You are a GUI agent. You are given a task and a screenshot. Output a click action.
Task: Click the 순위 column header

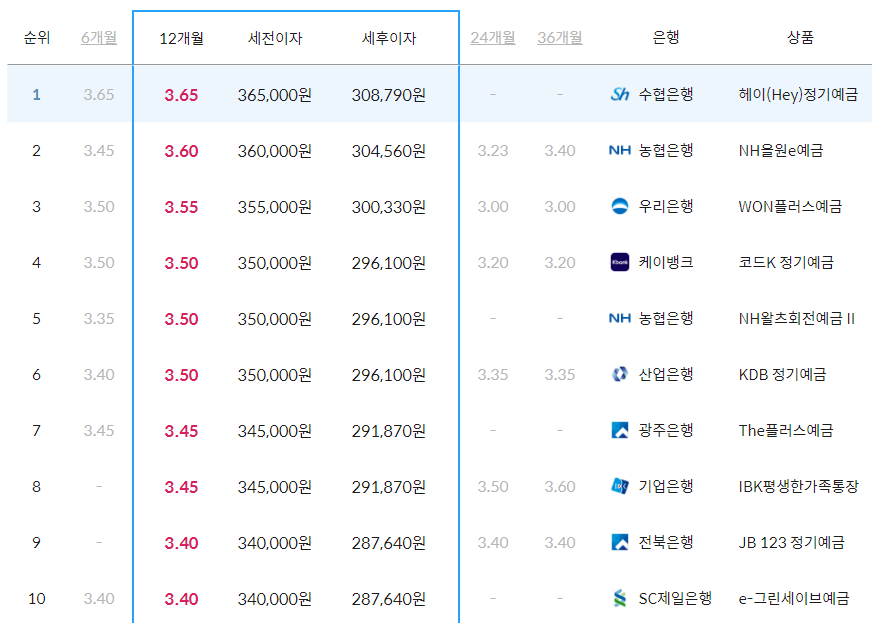(37, 38)
